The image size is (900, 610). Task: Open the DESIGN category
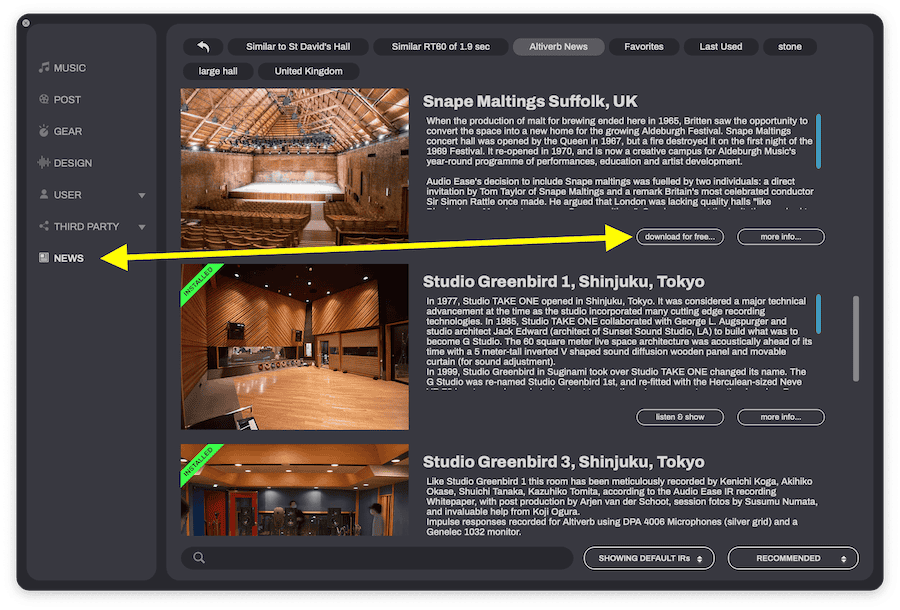tap(72, 163)
